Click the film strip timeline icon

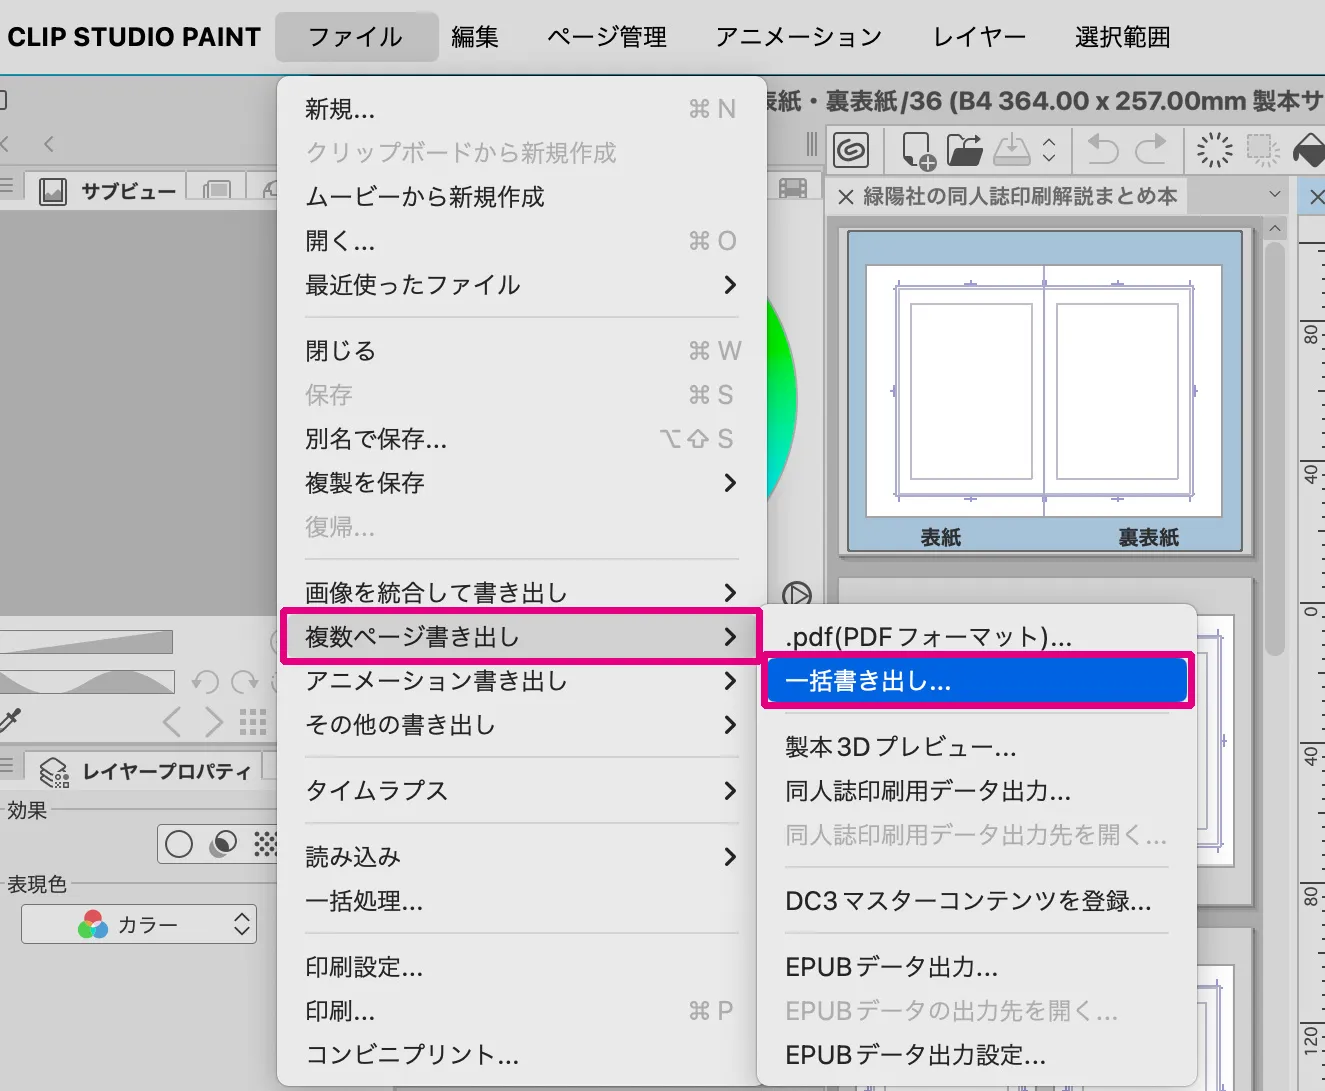point(793,188)
